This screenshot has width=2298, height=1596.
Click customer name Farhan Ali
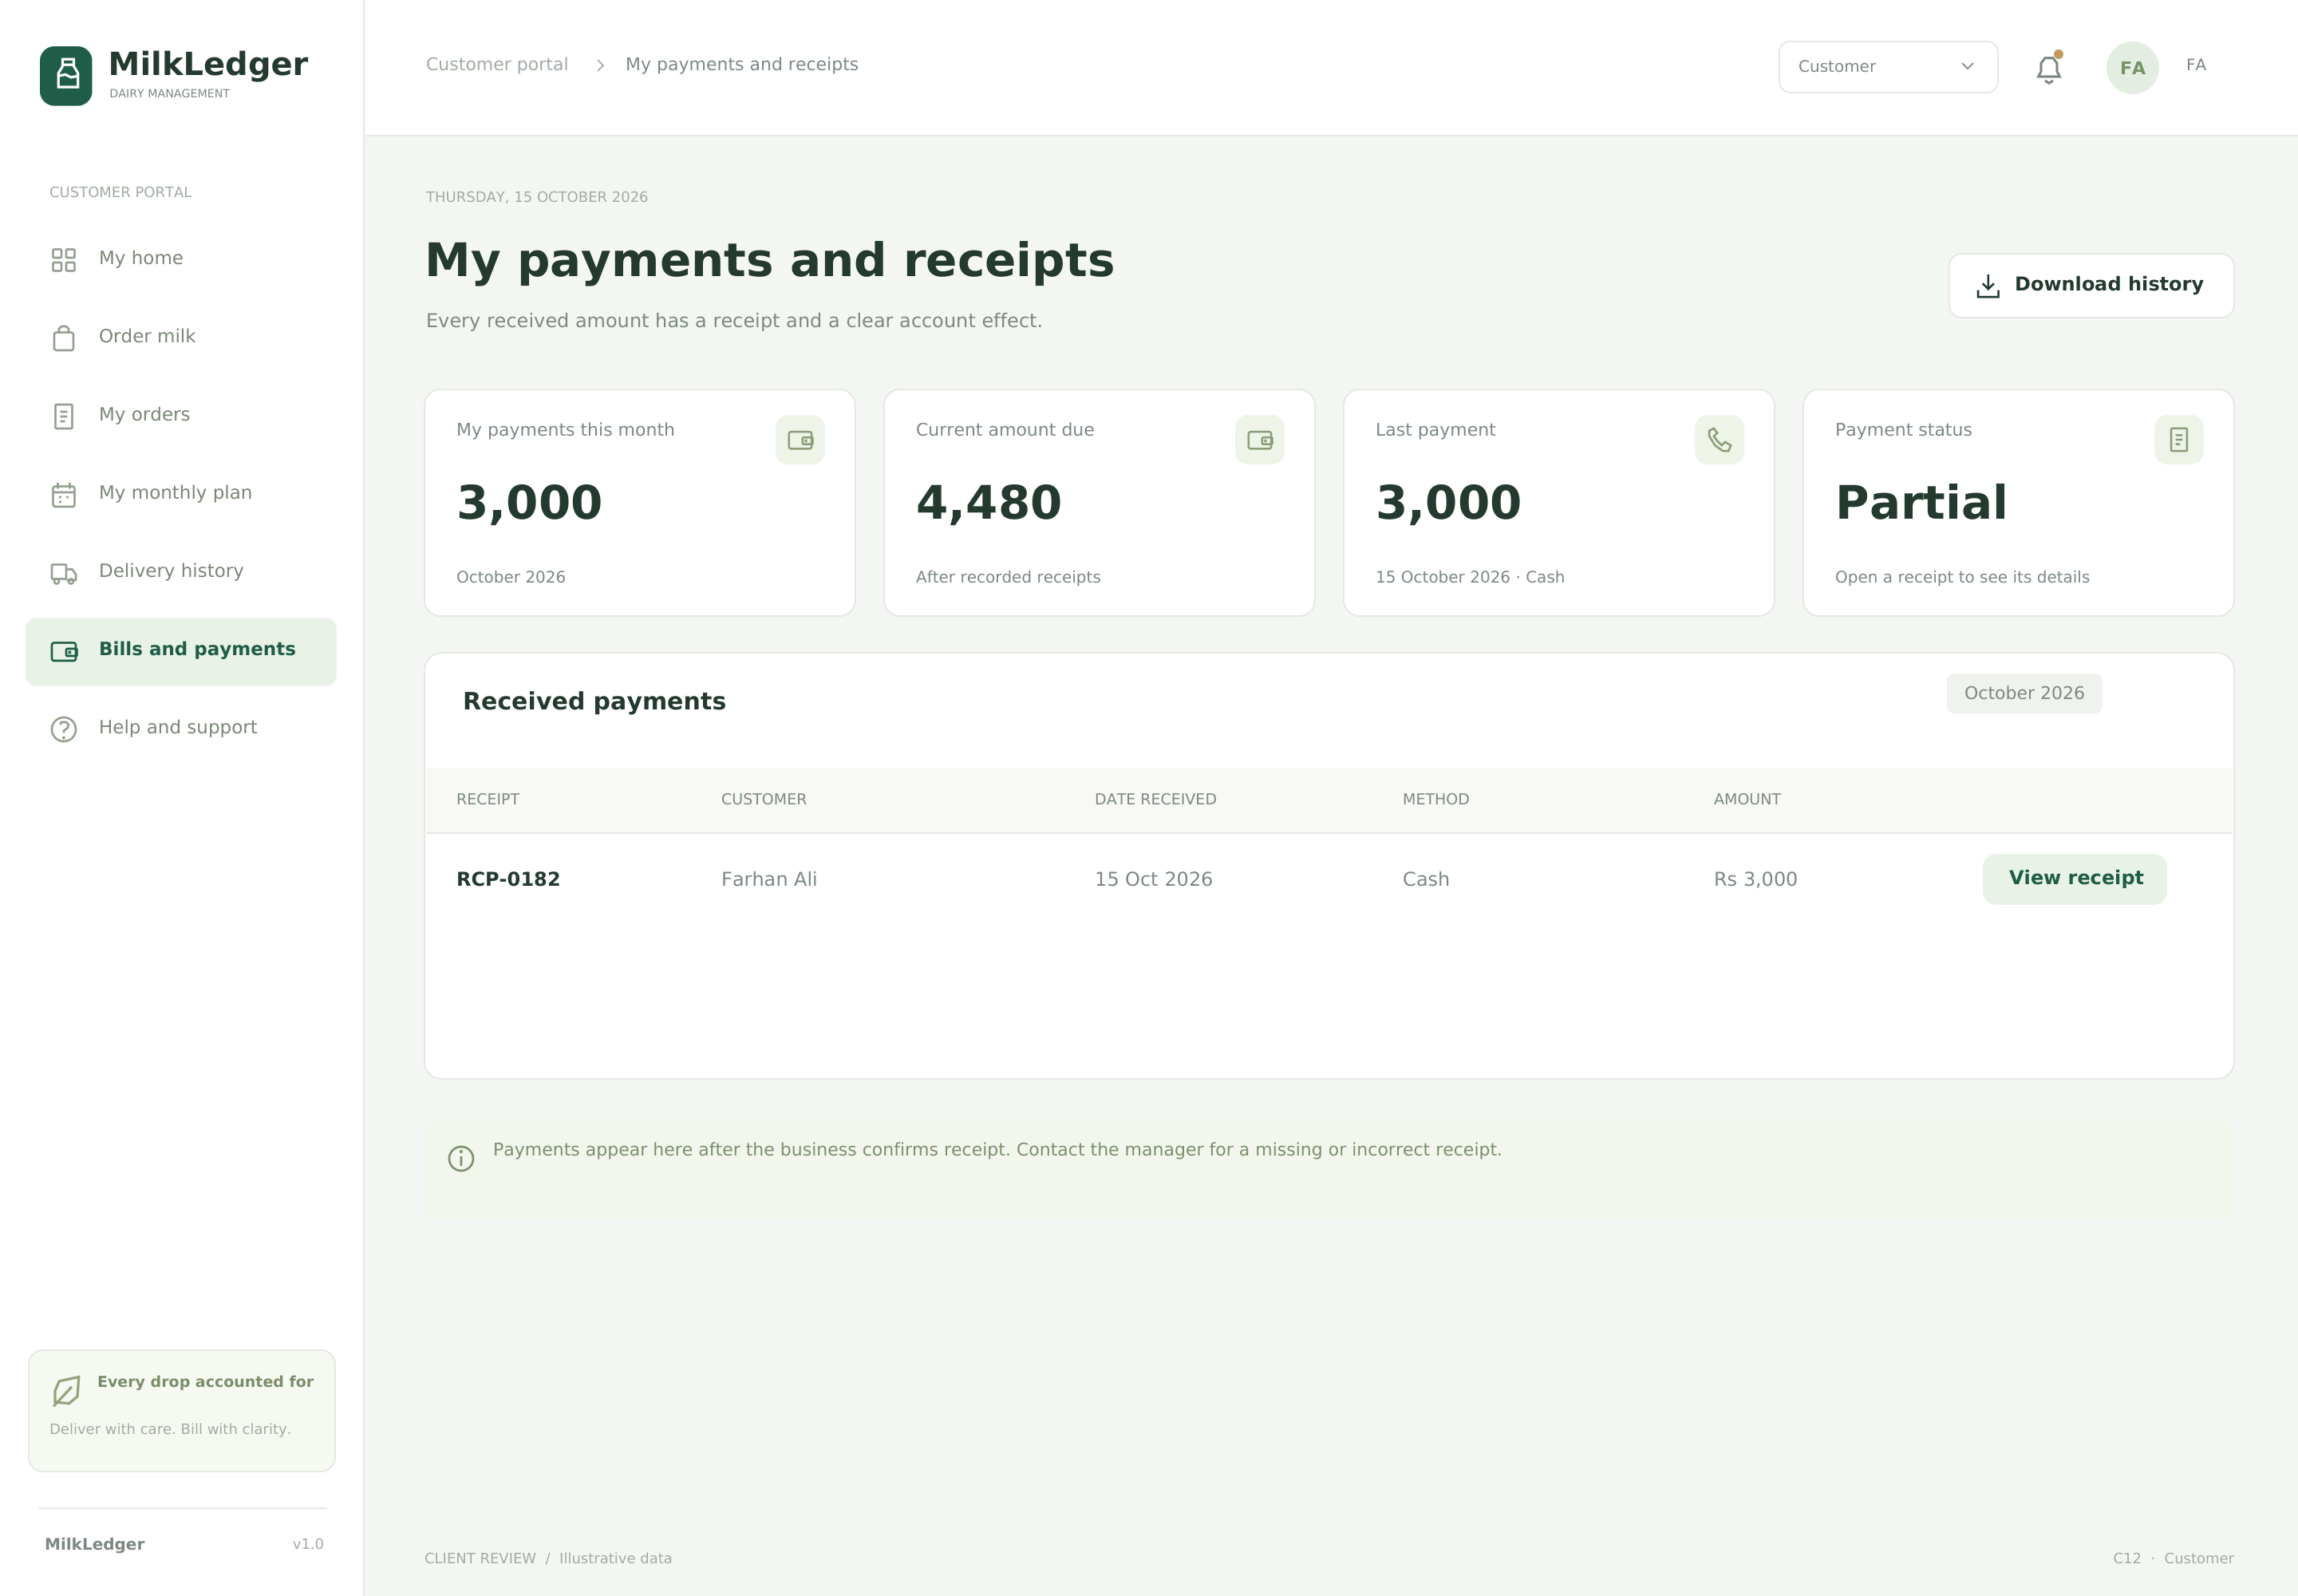click(769, 879)
